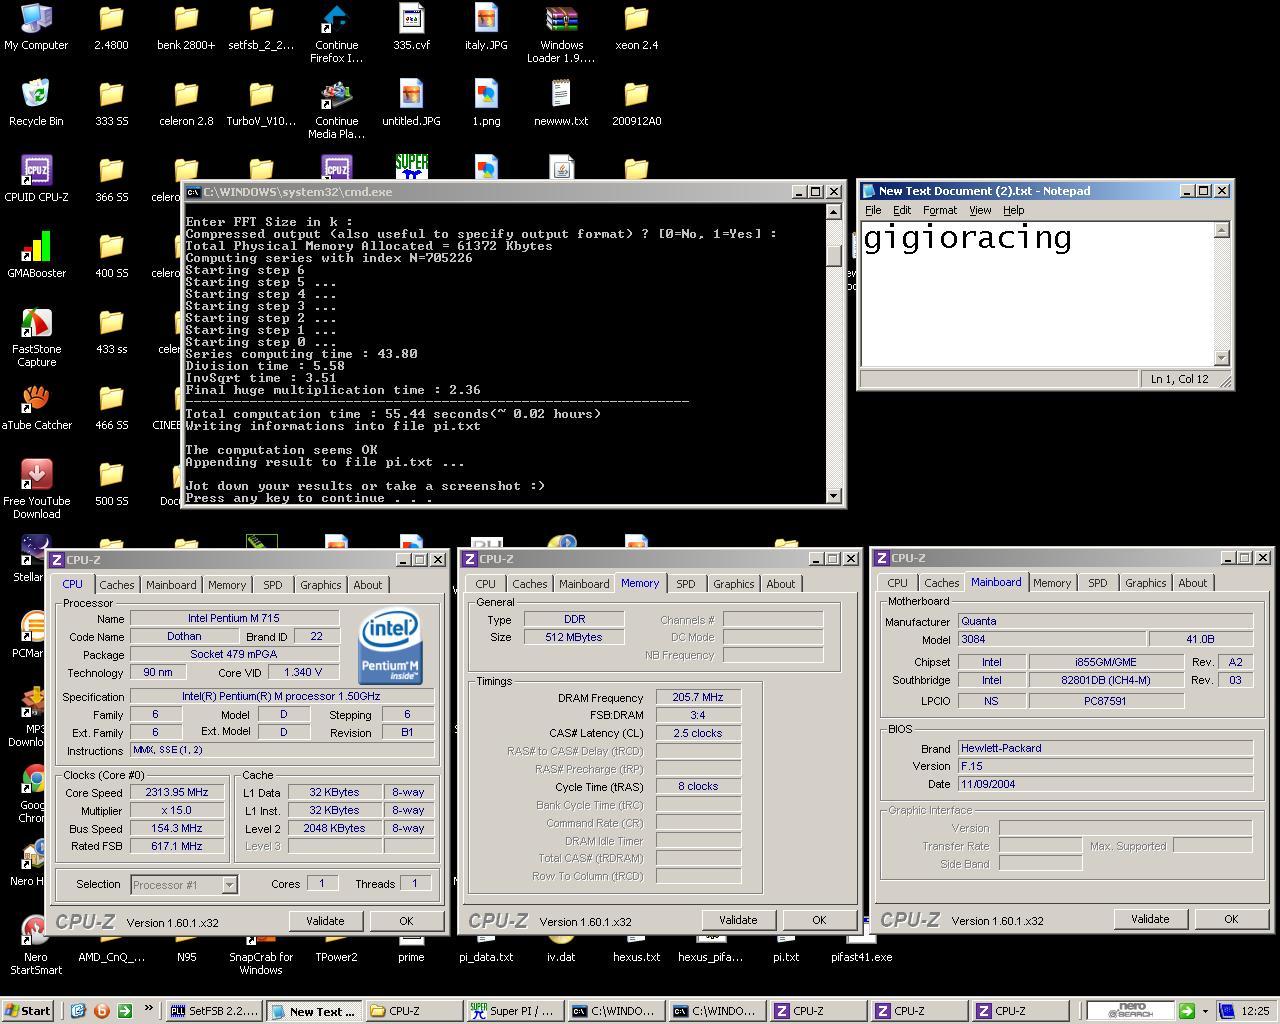Open hexus.txt file on desktop
This screenshot has width=1280, height=1024.
click(636, 957)
